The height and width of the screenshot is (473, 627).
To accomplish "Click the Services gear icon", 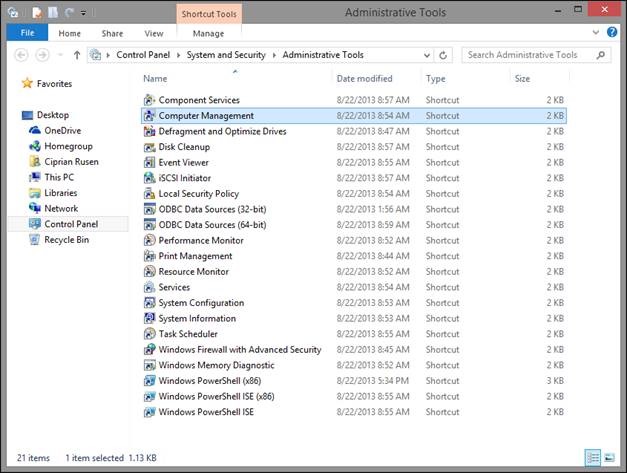I will tap(150, 287).
